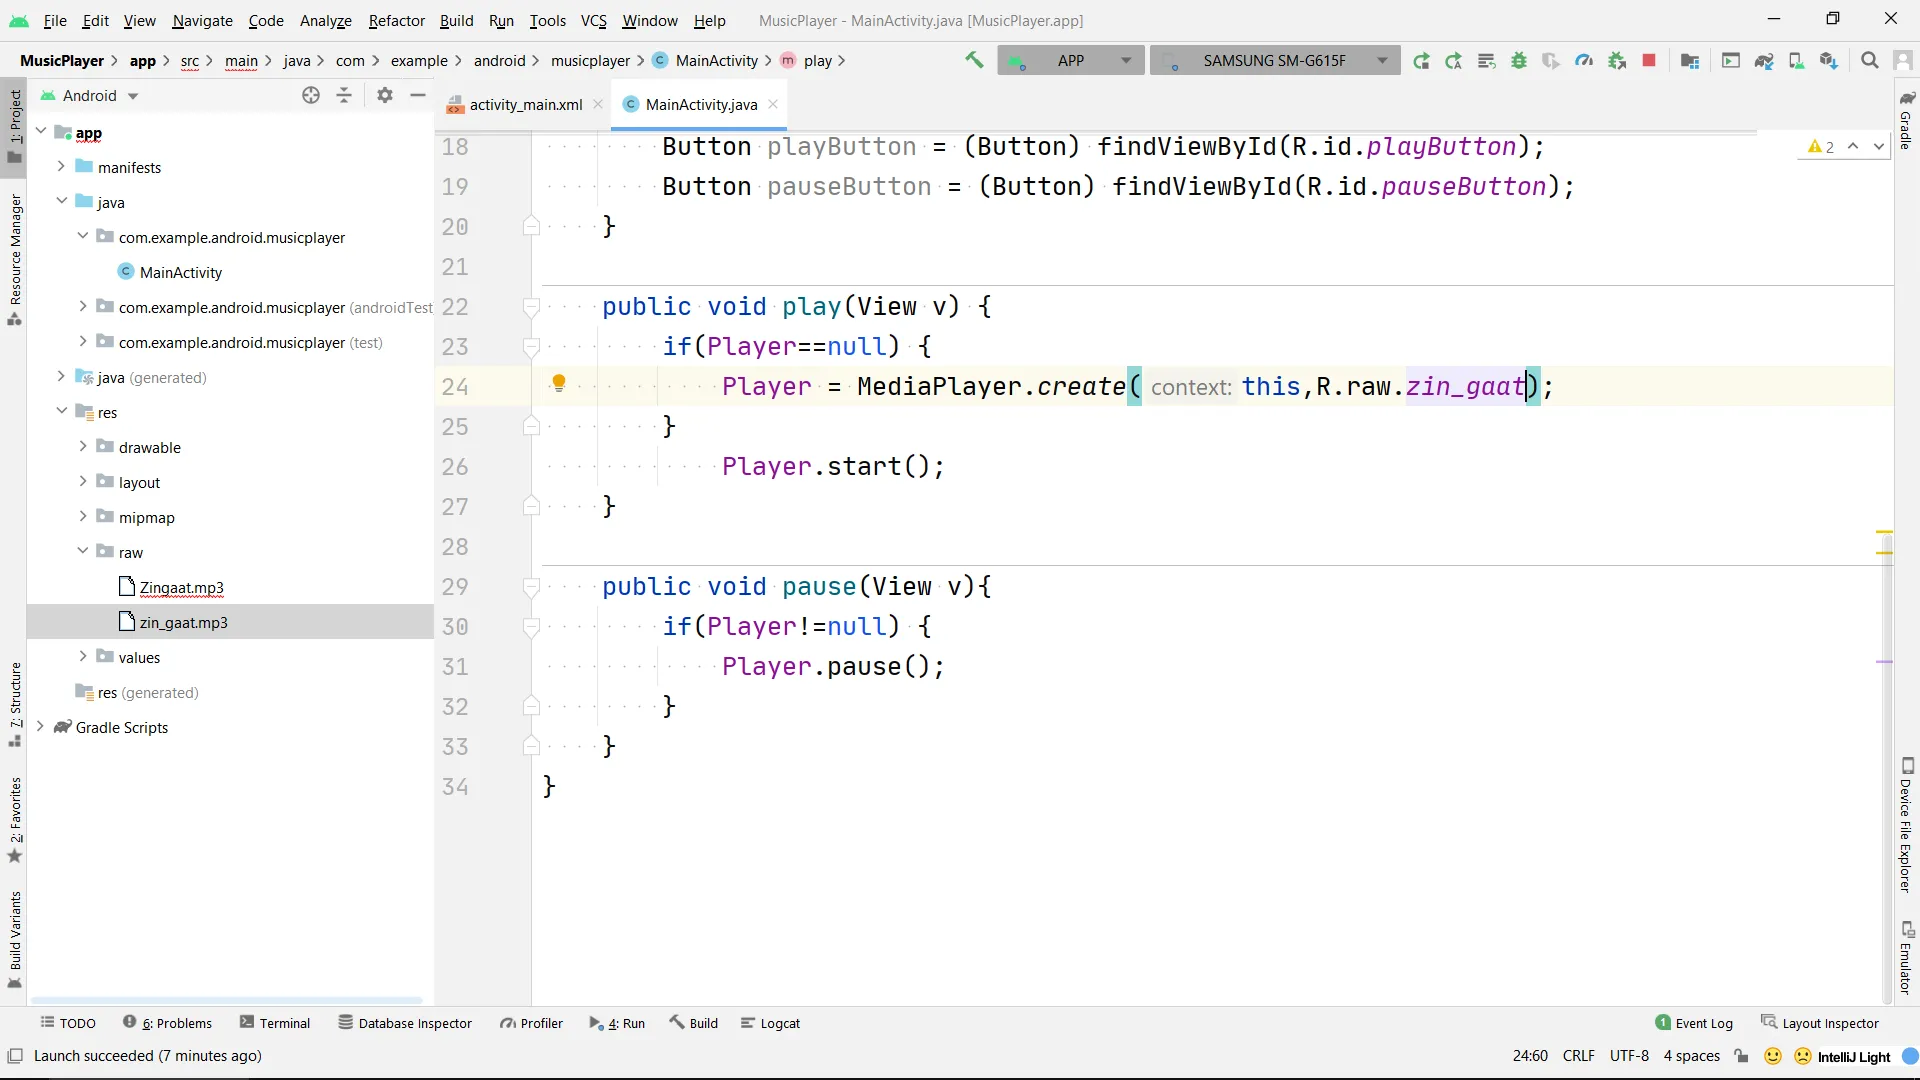Click the Debug app bug icon
1920x1080 pixels.
click(1519, 60)
